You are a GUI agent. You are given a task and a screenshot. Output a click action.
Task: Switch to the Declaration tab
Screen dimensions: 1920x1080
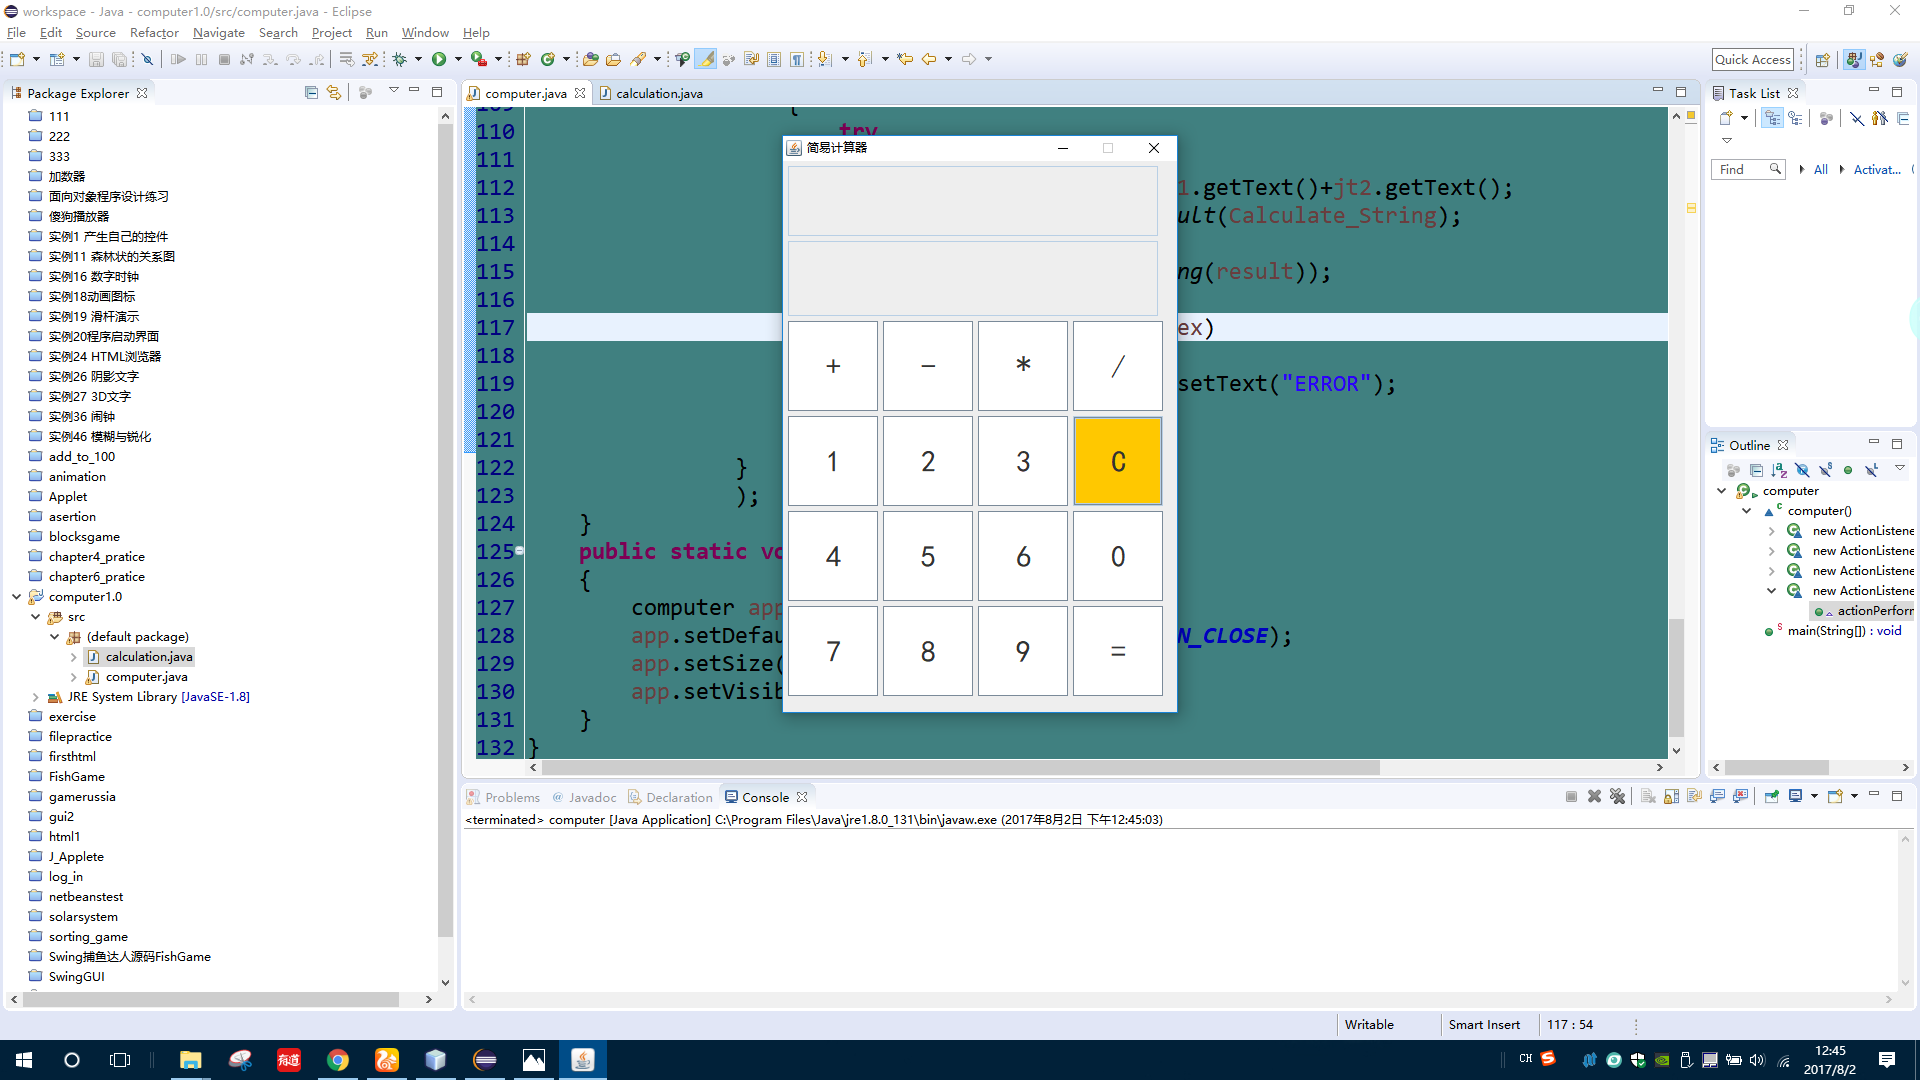pyautogui.click(x=670, y=797)
